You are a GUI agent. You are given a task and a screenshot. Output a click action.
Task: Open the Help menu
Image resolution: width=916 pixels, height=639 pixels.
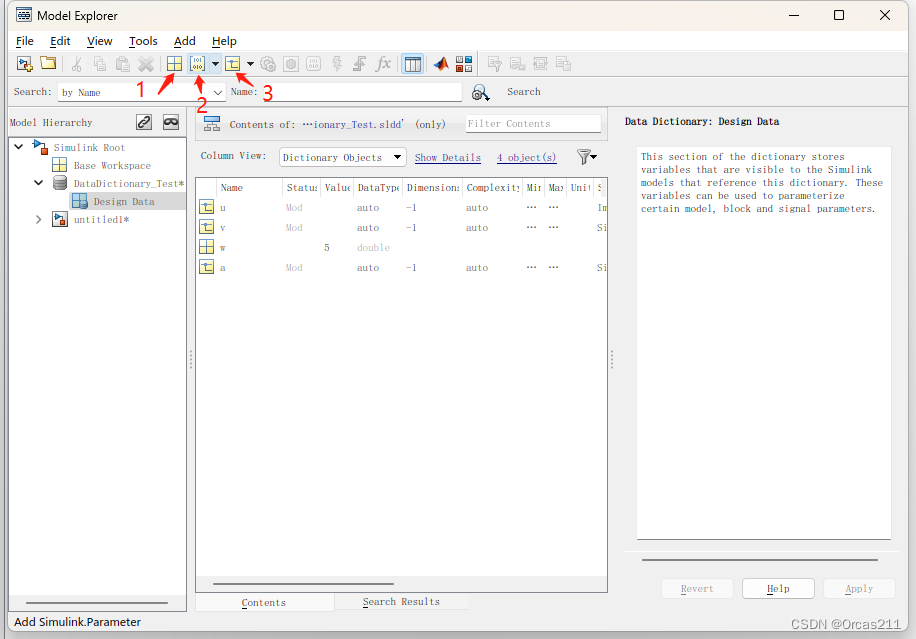click(224, 41)
